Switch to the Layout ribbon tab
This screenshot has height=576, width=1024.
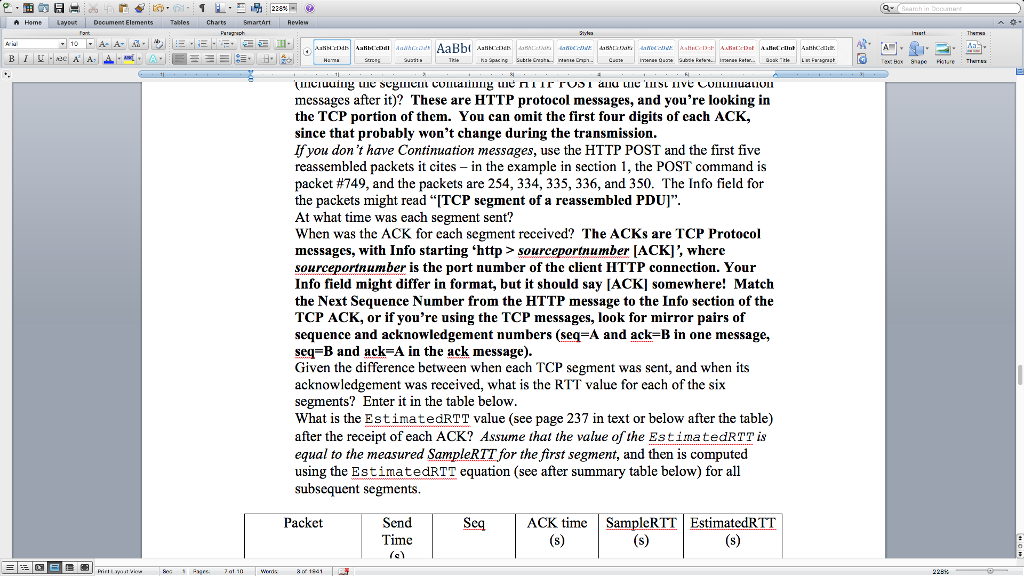click(66, 22)
